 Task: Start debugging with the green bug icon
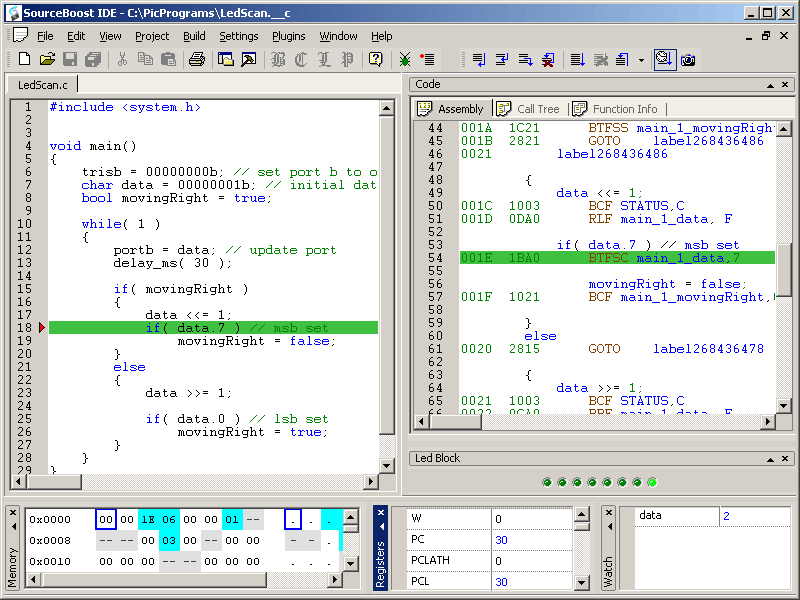pyautogui.click(x=405, y=60)
